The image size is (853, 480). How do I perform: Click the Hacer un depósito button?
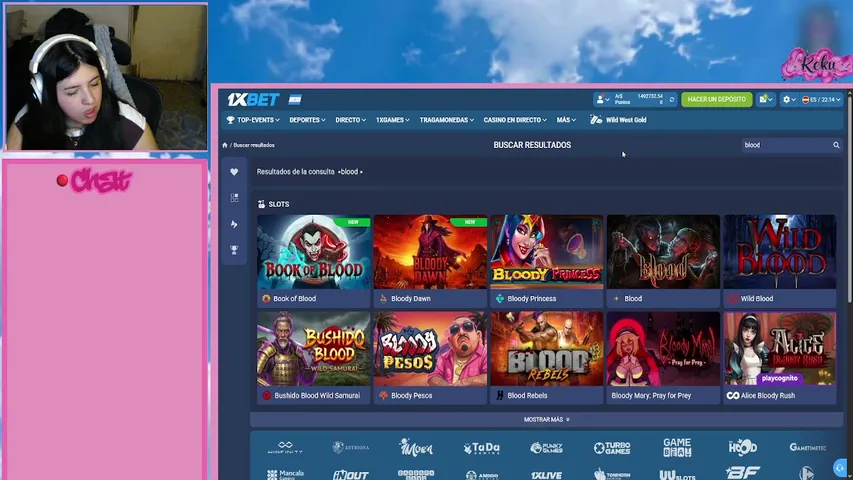coord(716,100)
